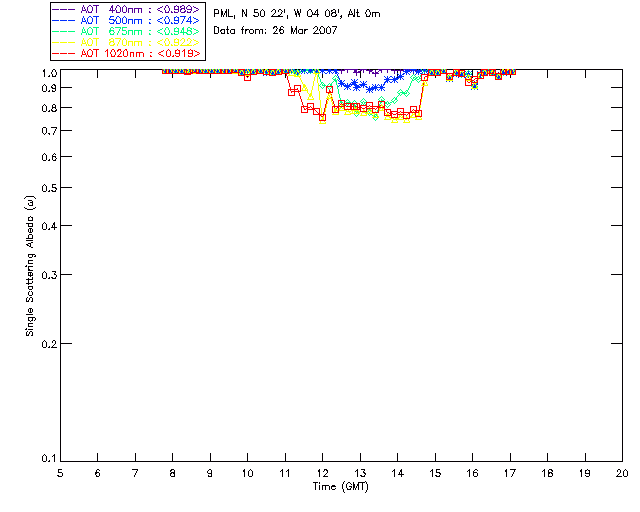Click the 0.4 y-axis tick label
Image resolution: width=640 pixels, height=512 pixels.
[49, 226]
